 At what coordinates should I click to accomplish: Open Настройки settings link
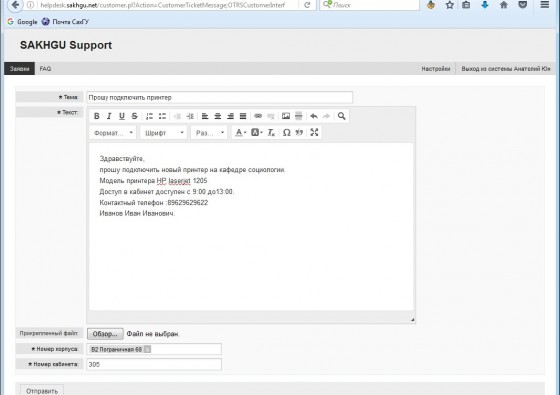(x=436, y=69)
